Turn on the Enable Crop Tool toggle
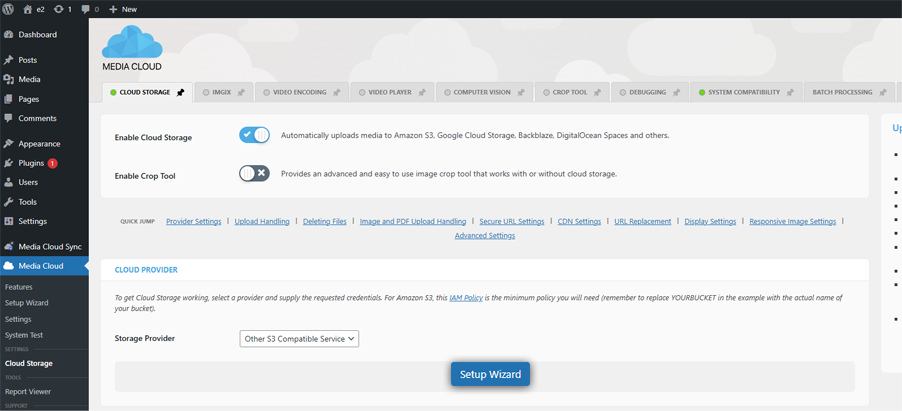 pos(254,173)
